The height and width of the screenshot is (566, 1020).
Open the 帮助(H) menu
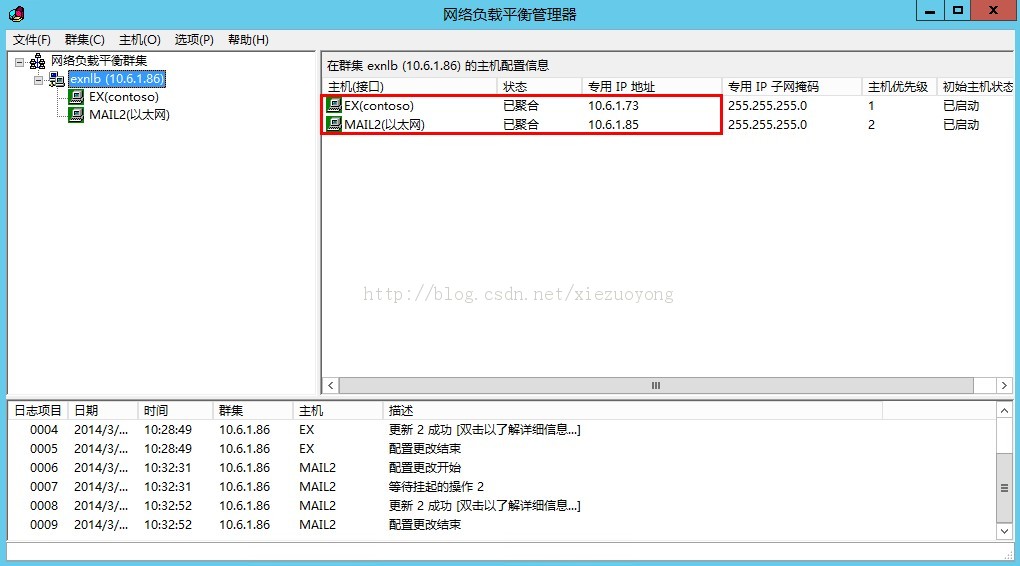point(248,40)
